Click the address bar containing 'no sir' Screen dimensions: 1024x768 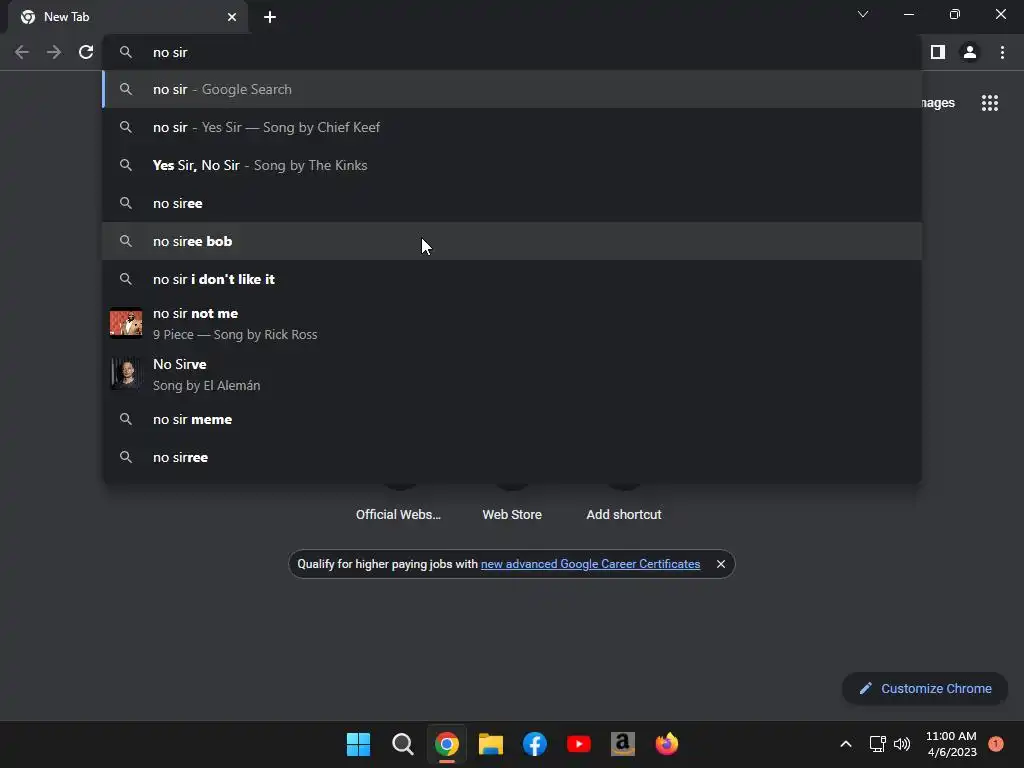(x=512, y=52)
